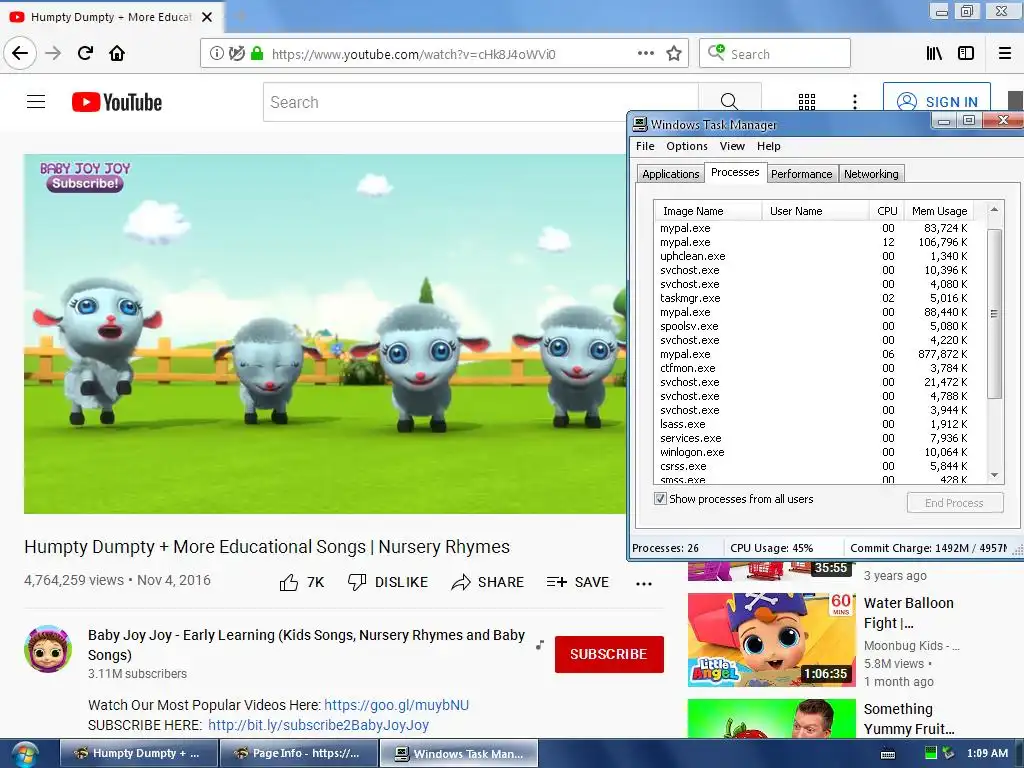Open the Something Yummy Fruit video thumbnail
Image resolution: width=1024 pixels, height=768 pixels.
pos(771,718)
